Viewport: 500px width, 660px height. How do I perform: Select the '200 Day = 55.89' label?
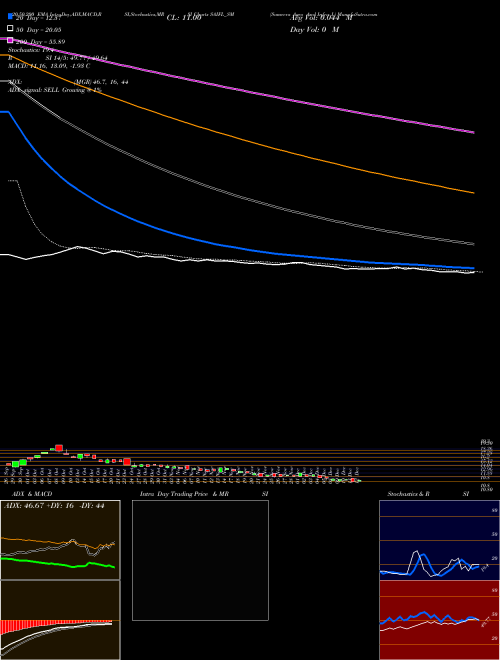click(x=40, y=42)
